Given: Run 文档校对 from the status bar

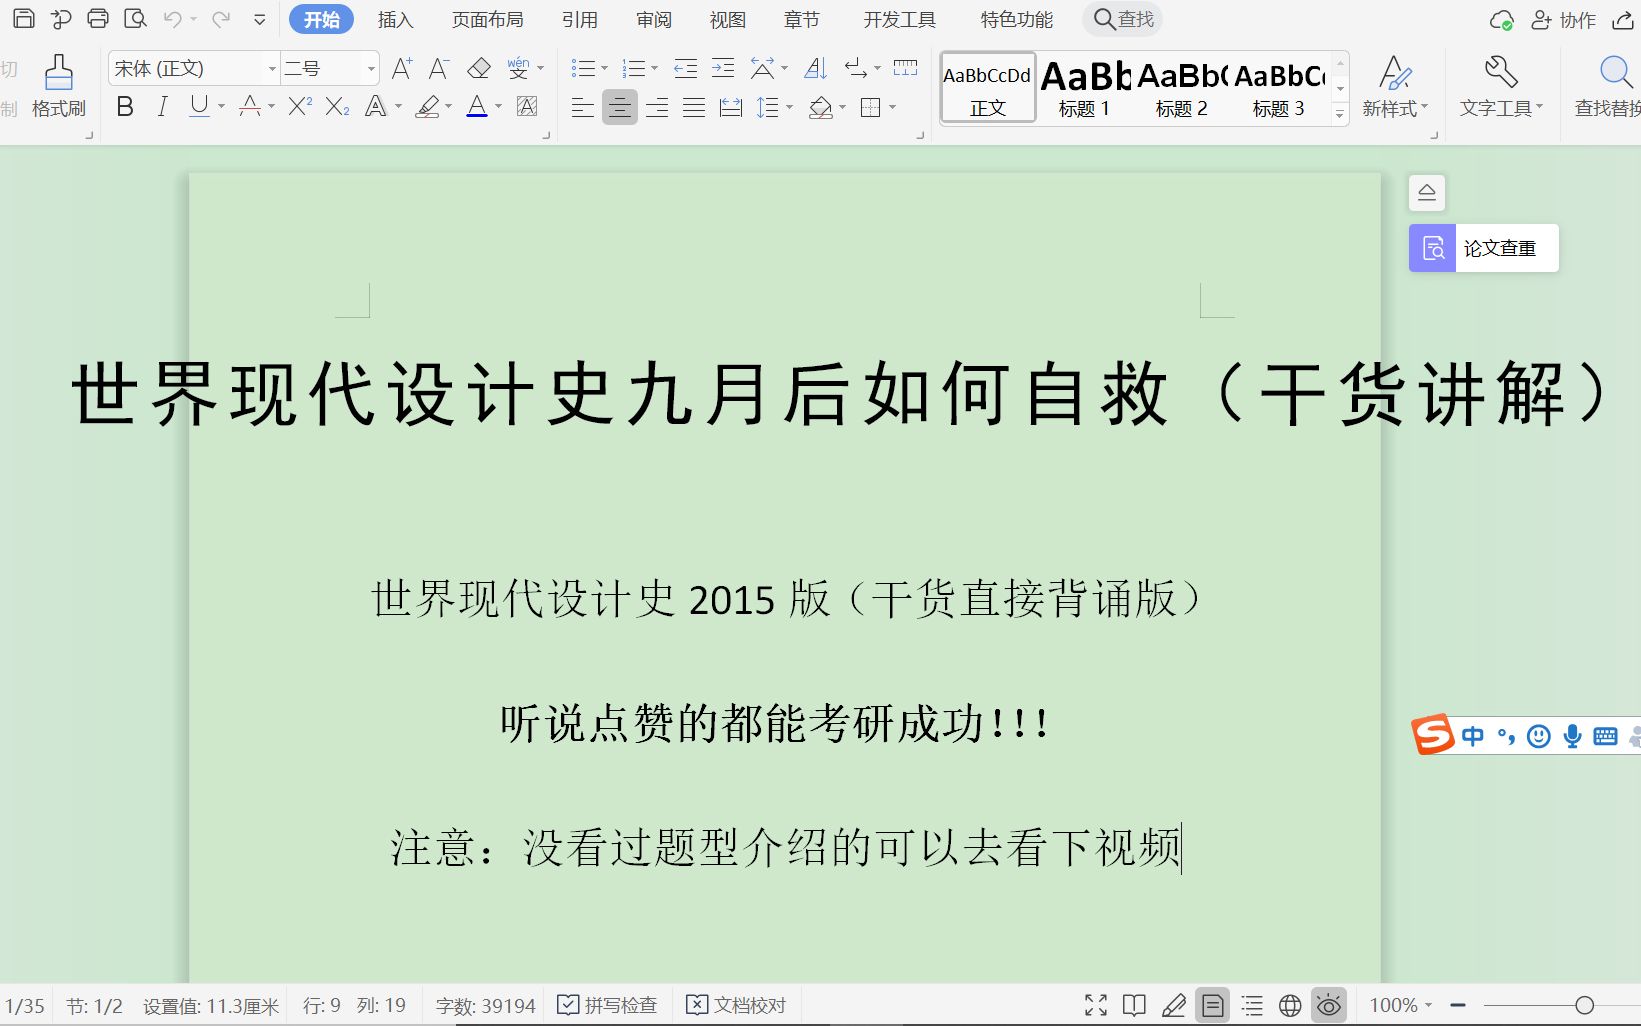Looking at the screenshot, I should click(736, 1004).
